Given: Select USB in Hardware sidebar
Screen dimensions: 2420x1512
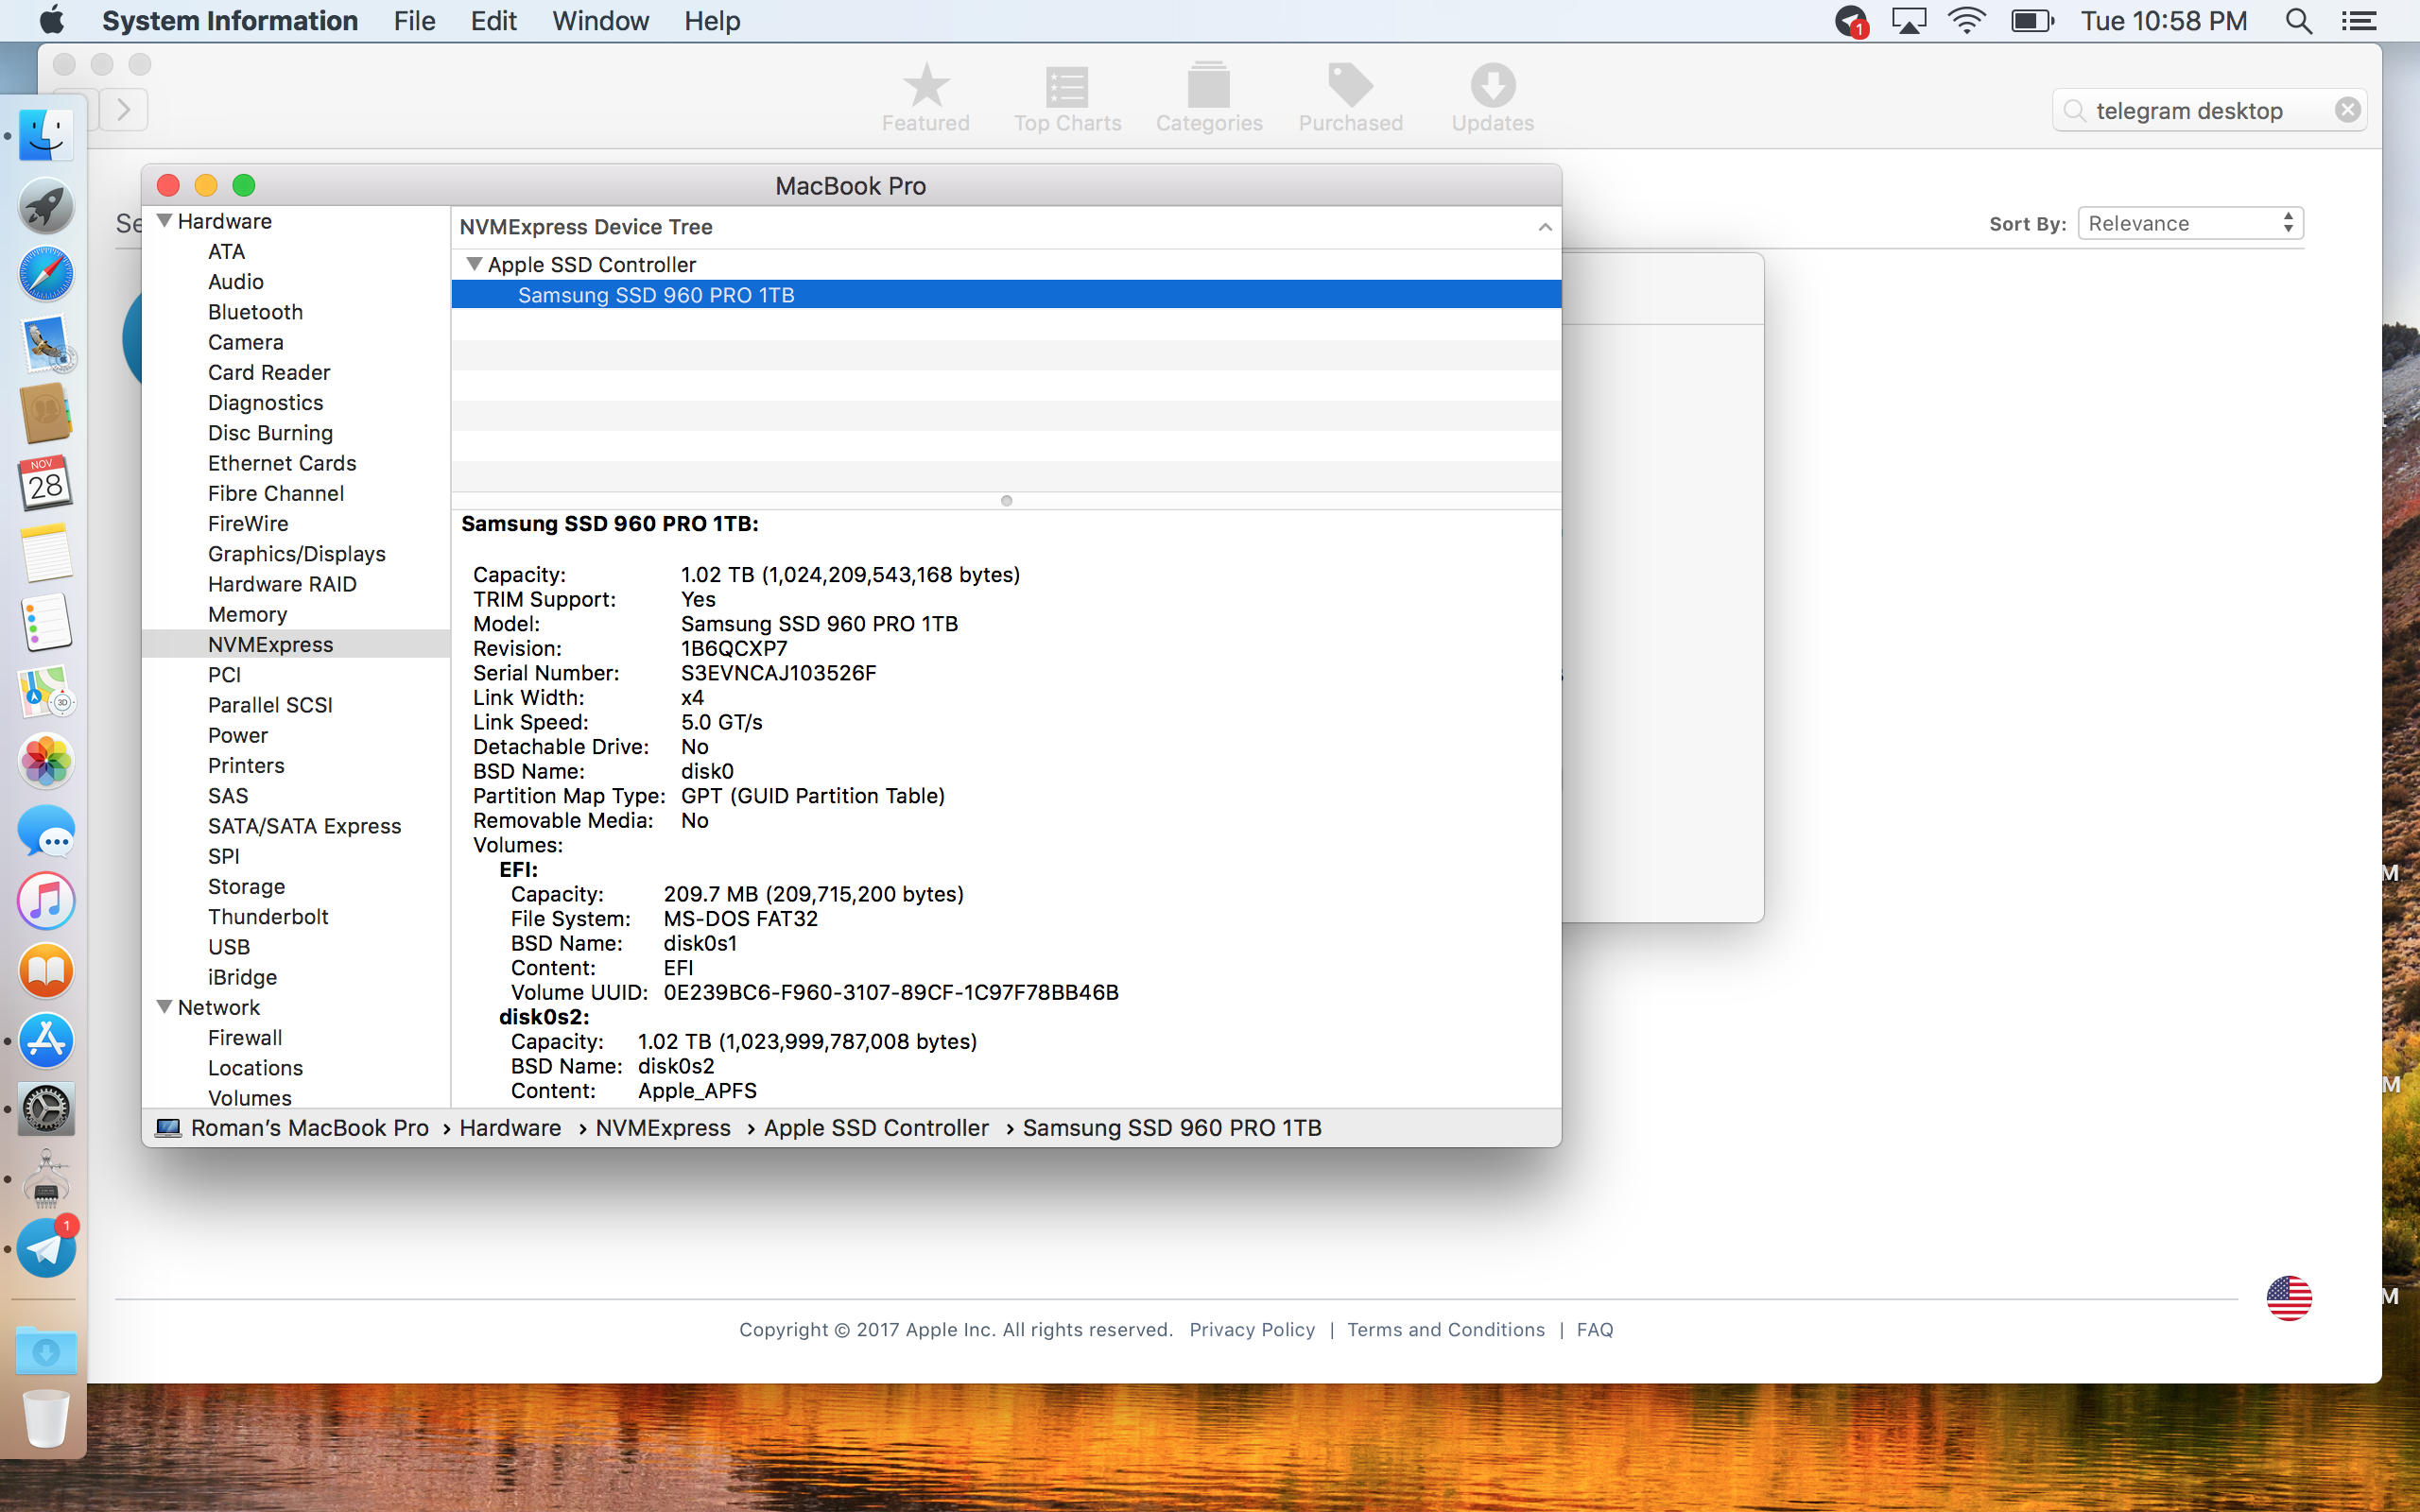Looking at the screenshot, I should [229, 947].
